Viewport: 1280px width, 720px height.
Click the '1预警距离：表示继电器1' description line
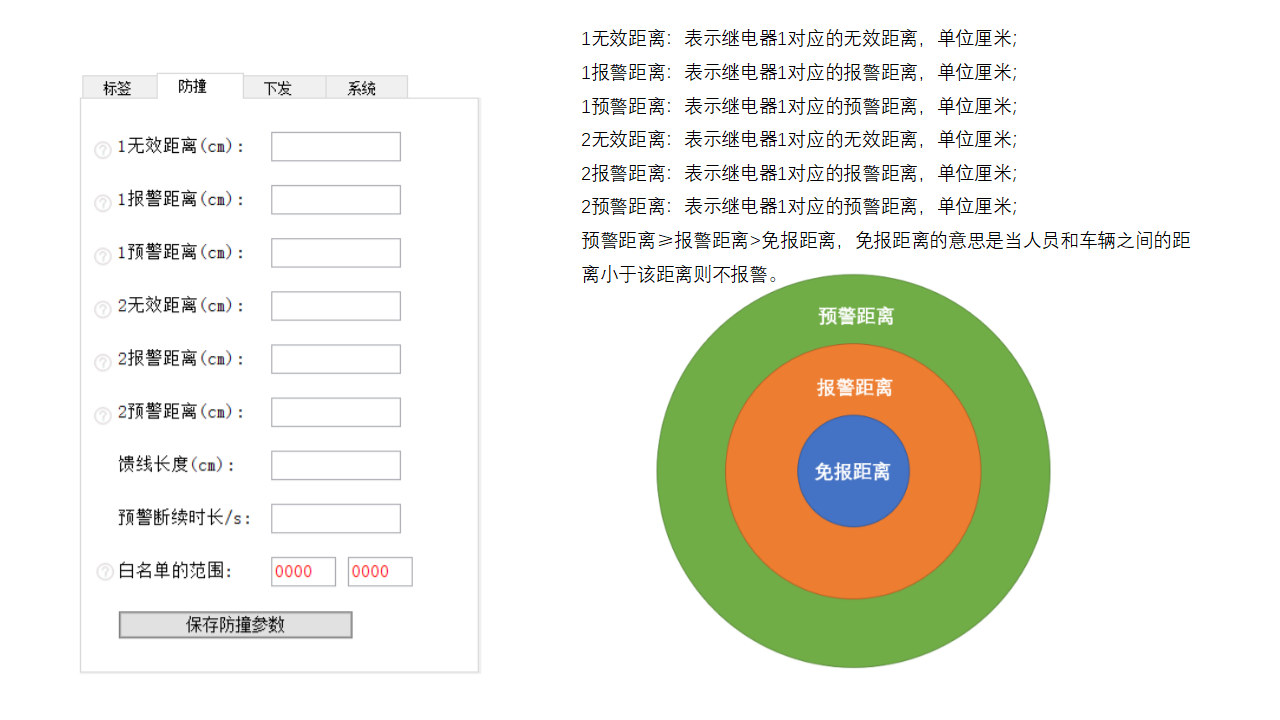tap(799, 106)
